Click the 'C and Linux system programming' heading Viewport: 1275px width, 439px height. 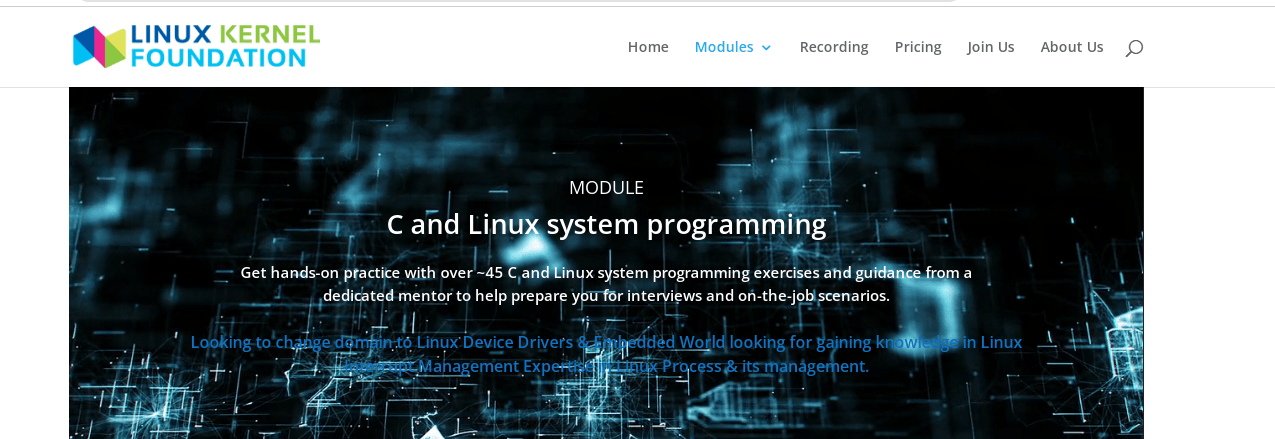(x=606, y=224)
